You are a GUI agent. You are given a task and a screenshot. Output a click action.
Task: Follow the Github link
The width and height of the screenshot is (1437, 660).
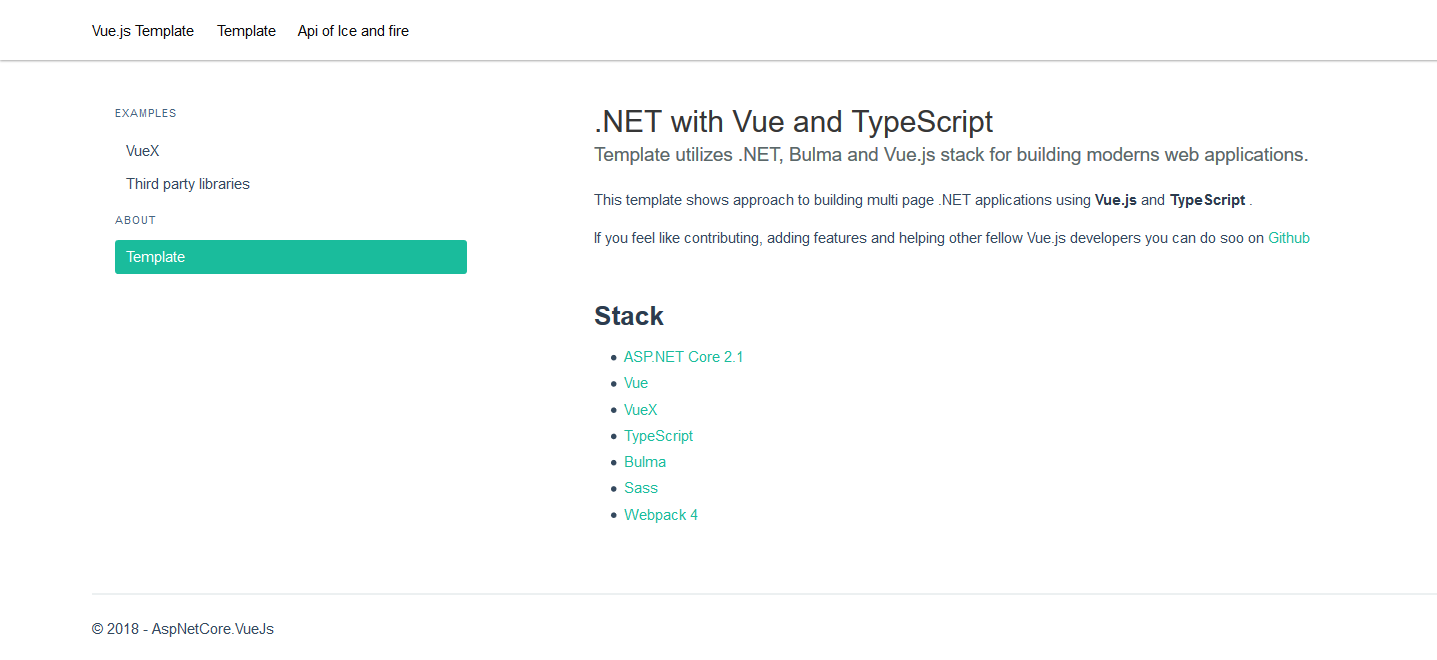(1288, 238)
